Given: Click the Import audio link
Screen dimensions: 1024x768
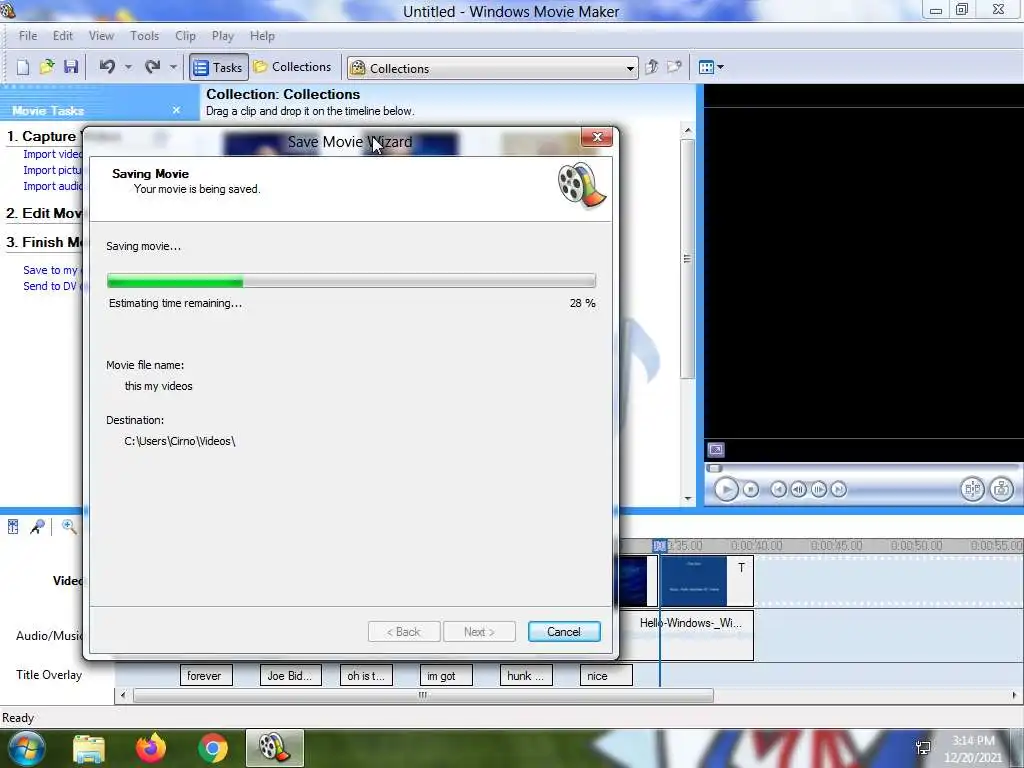Looking at the screenshot, I should click(52, 186).
